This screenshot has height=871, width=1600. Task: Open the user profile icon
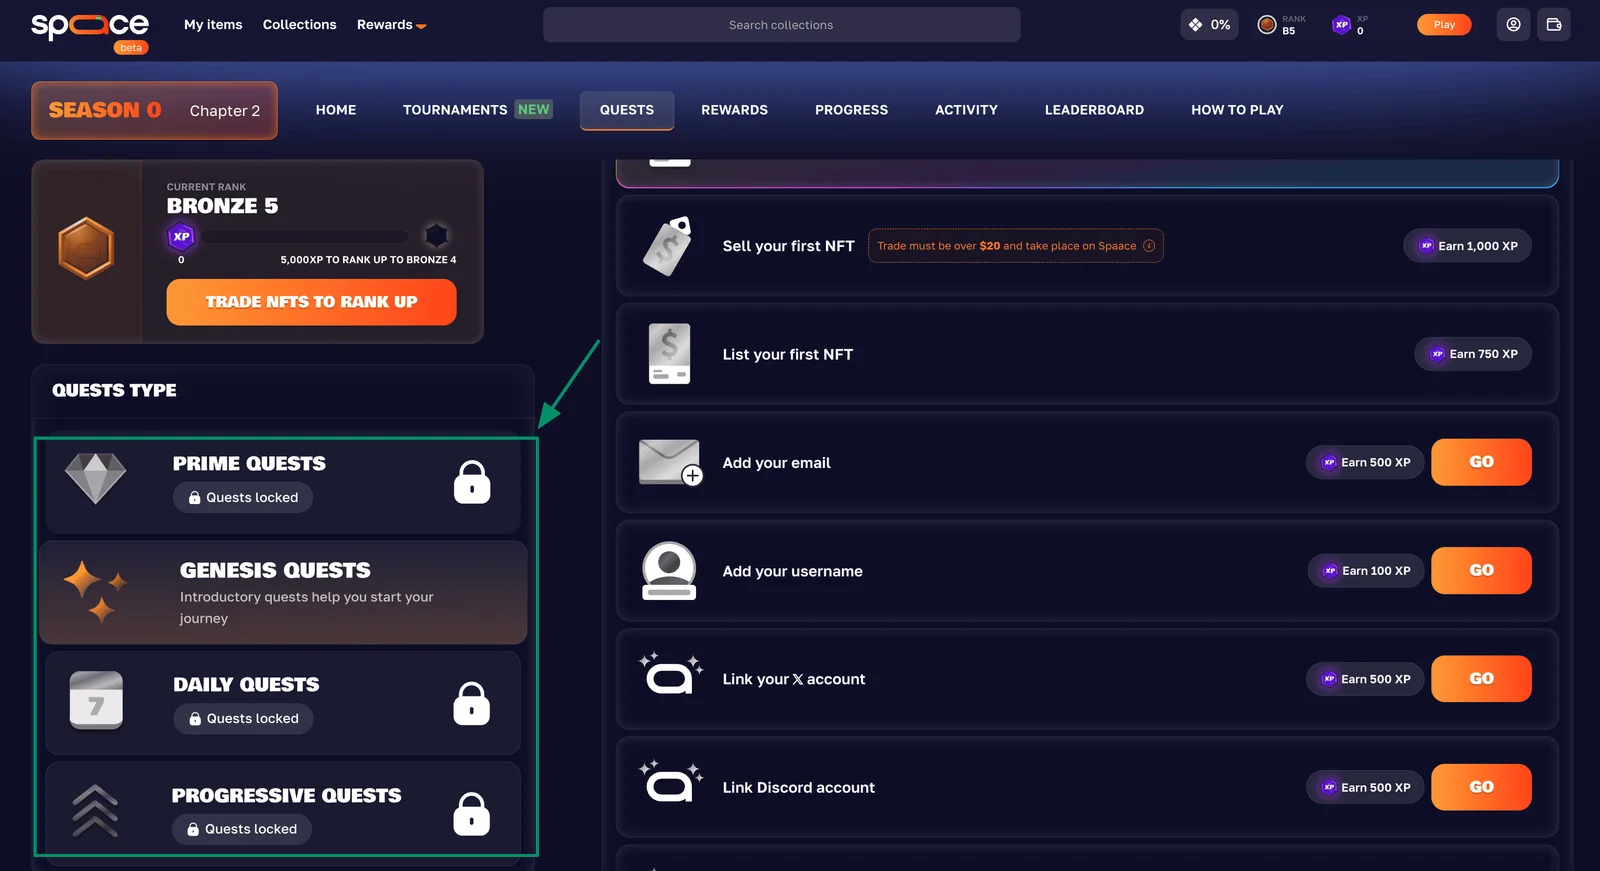[x=1513, y=25]
